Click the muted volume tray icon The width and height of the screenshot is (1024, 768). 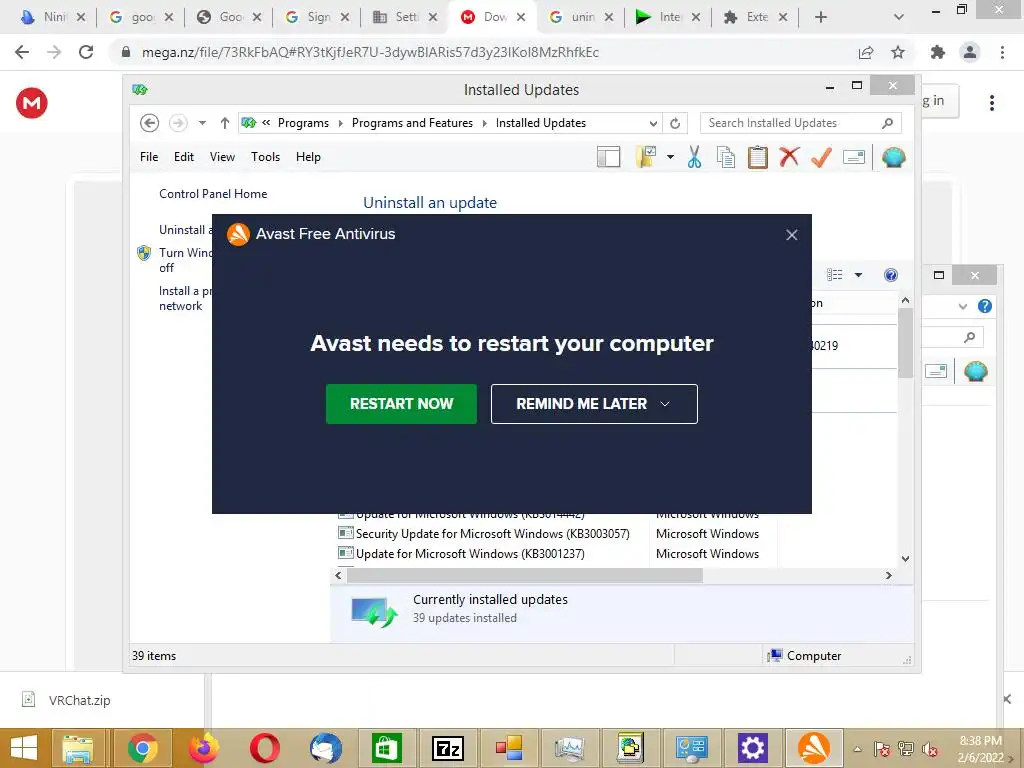pyautogui.click(x=930, y=749)
